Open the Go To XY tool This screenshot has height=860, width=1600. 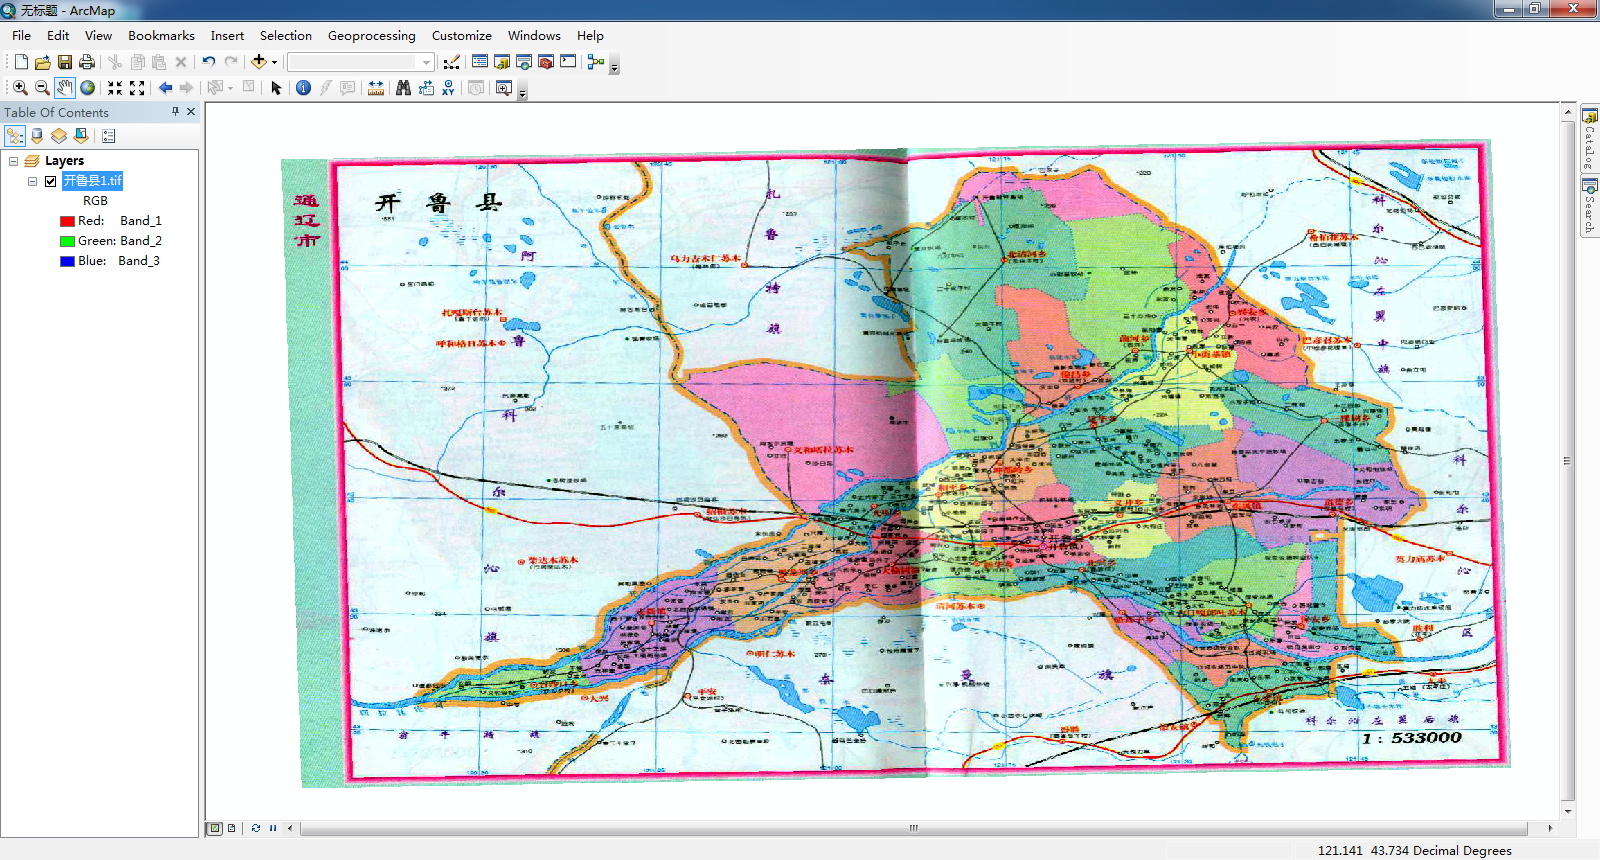[448, 88]
